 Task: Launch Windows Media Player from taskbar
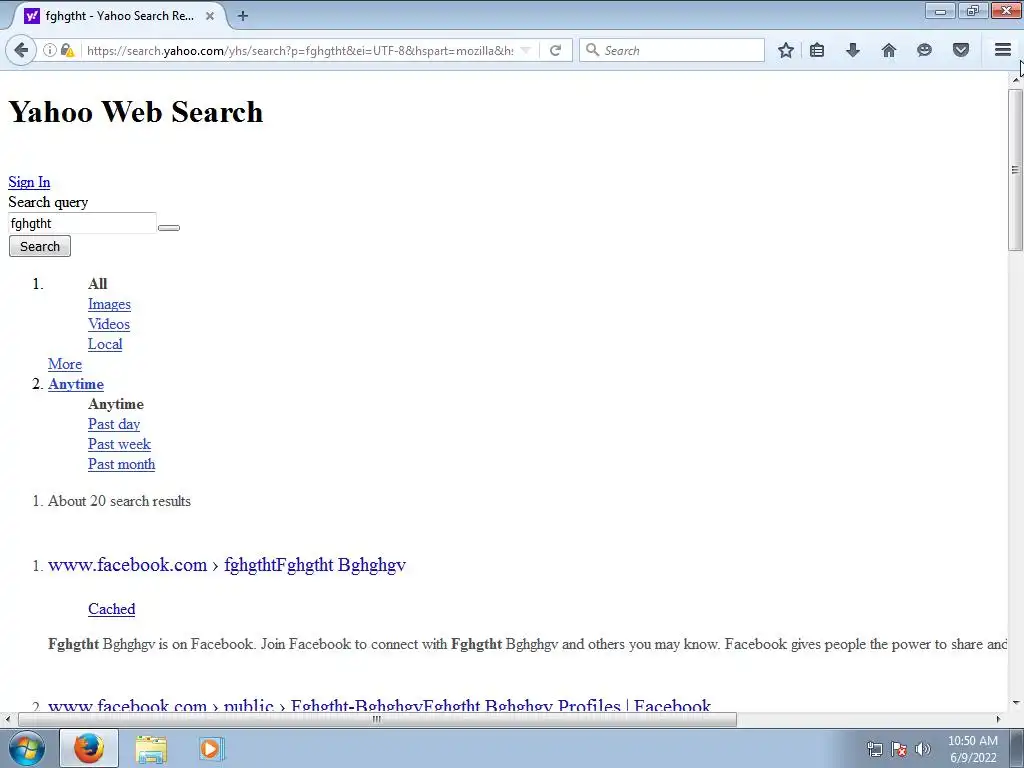click(x=211, y=748)
